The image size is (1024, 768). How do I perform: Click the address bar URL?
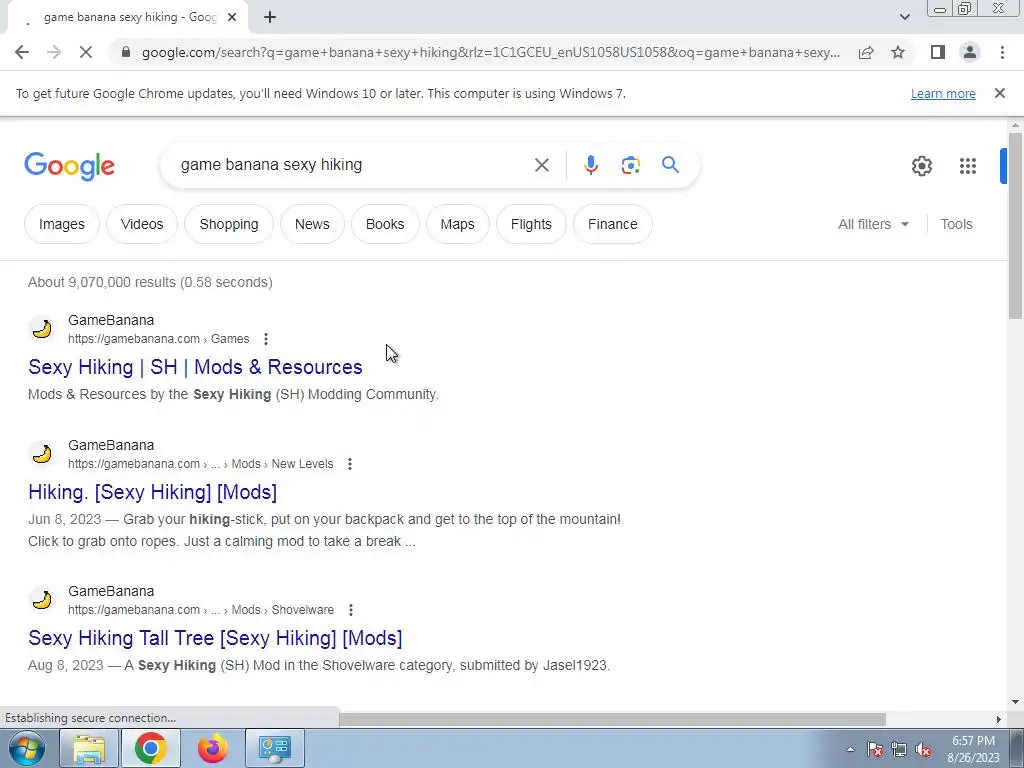pos(490,52)
